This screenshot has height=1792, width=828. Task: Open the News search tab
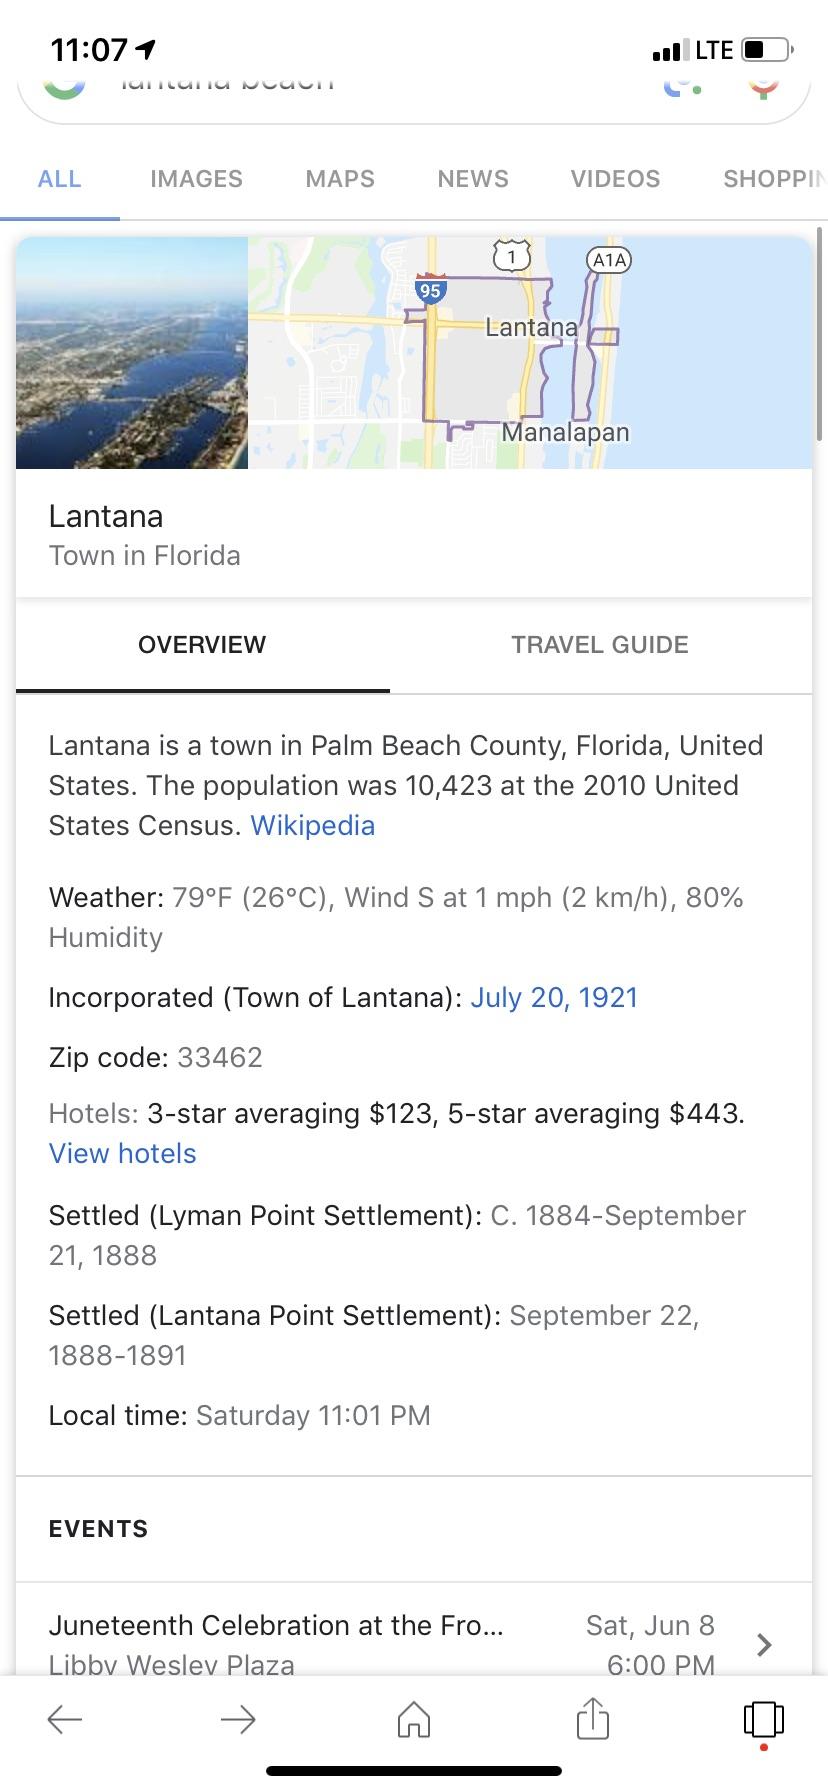(473, 179)
